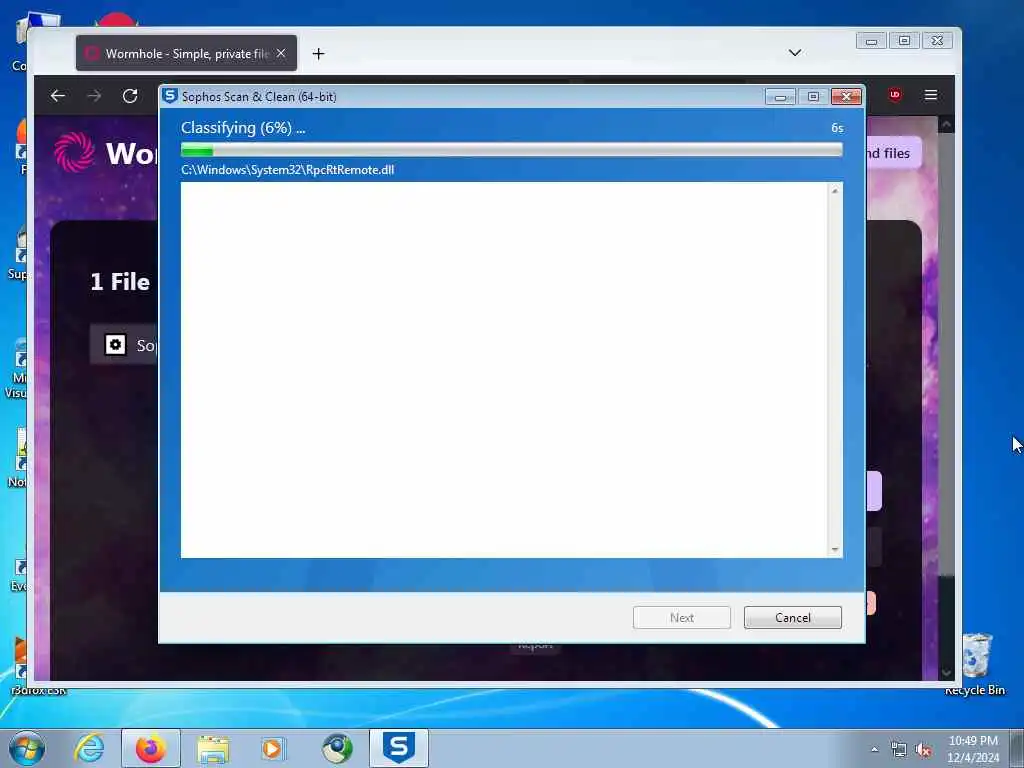The image size is (1024, 768).
Task: Open the network tray icon
Action: coord(899,750)
